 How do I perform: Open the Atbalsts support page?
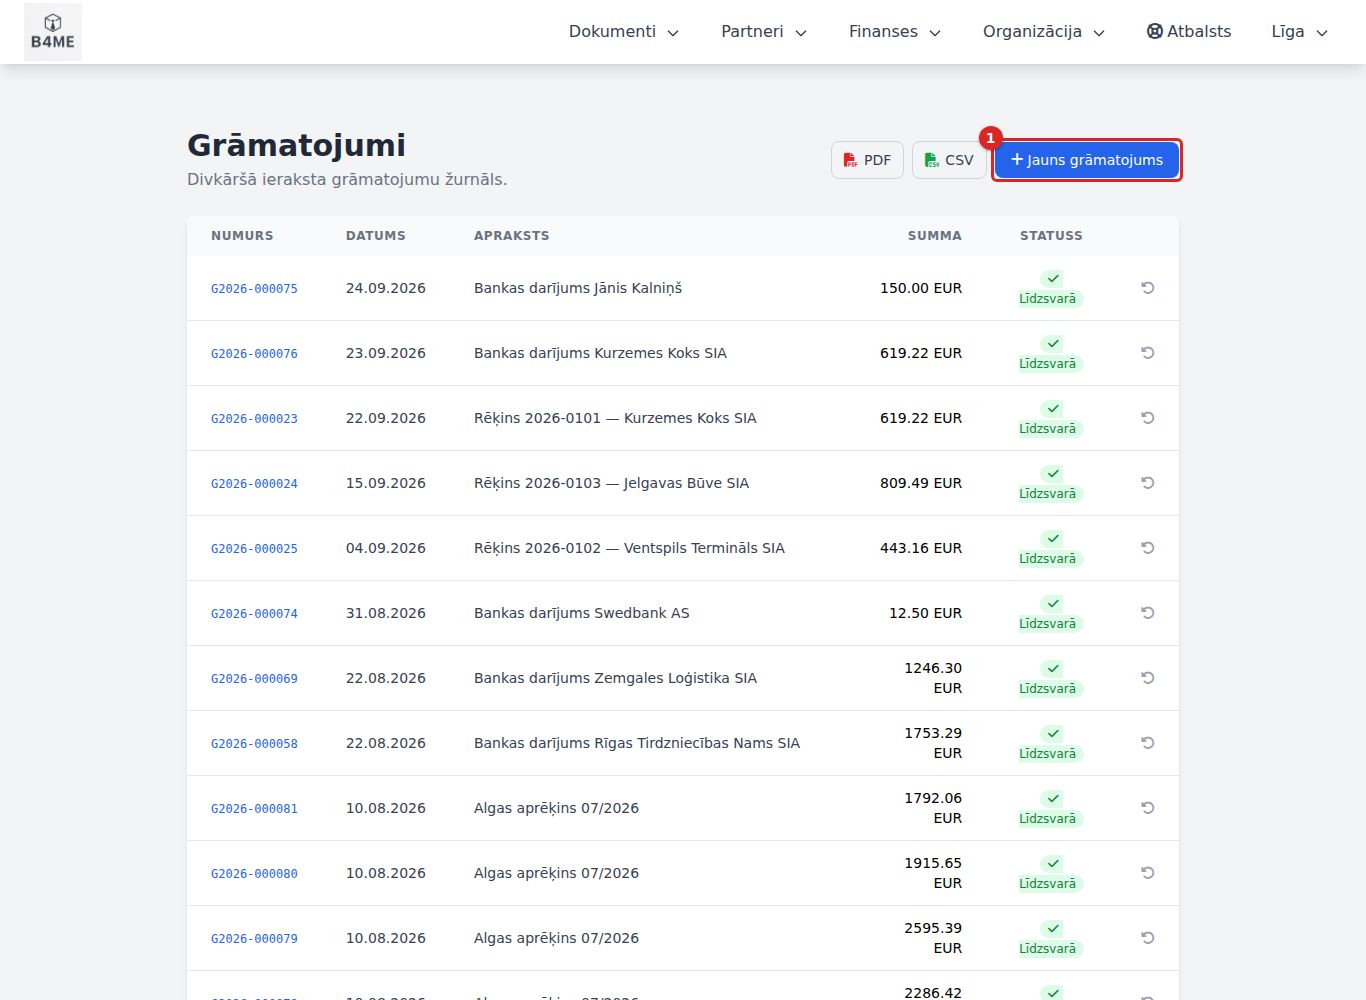(1189, 32)
